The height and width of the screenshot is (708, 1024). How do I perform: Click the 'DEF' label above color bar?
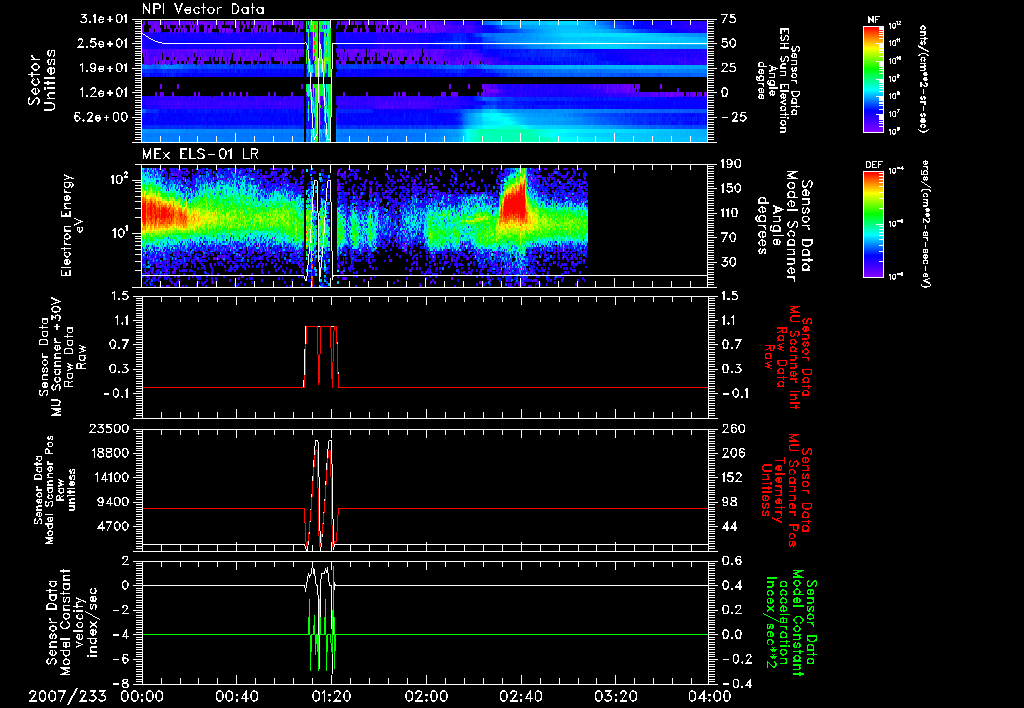[x=874, y=165]
